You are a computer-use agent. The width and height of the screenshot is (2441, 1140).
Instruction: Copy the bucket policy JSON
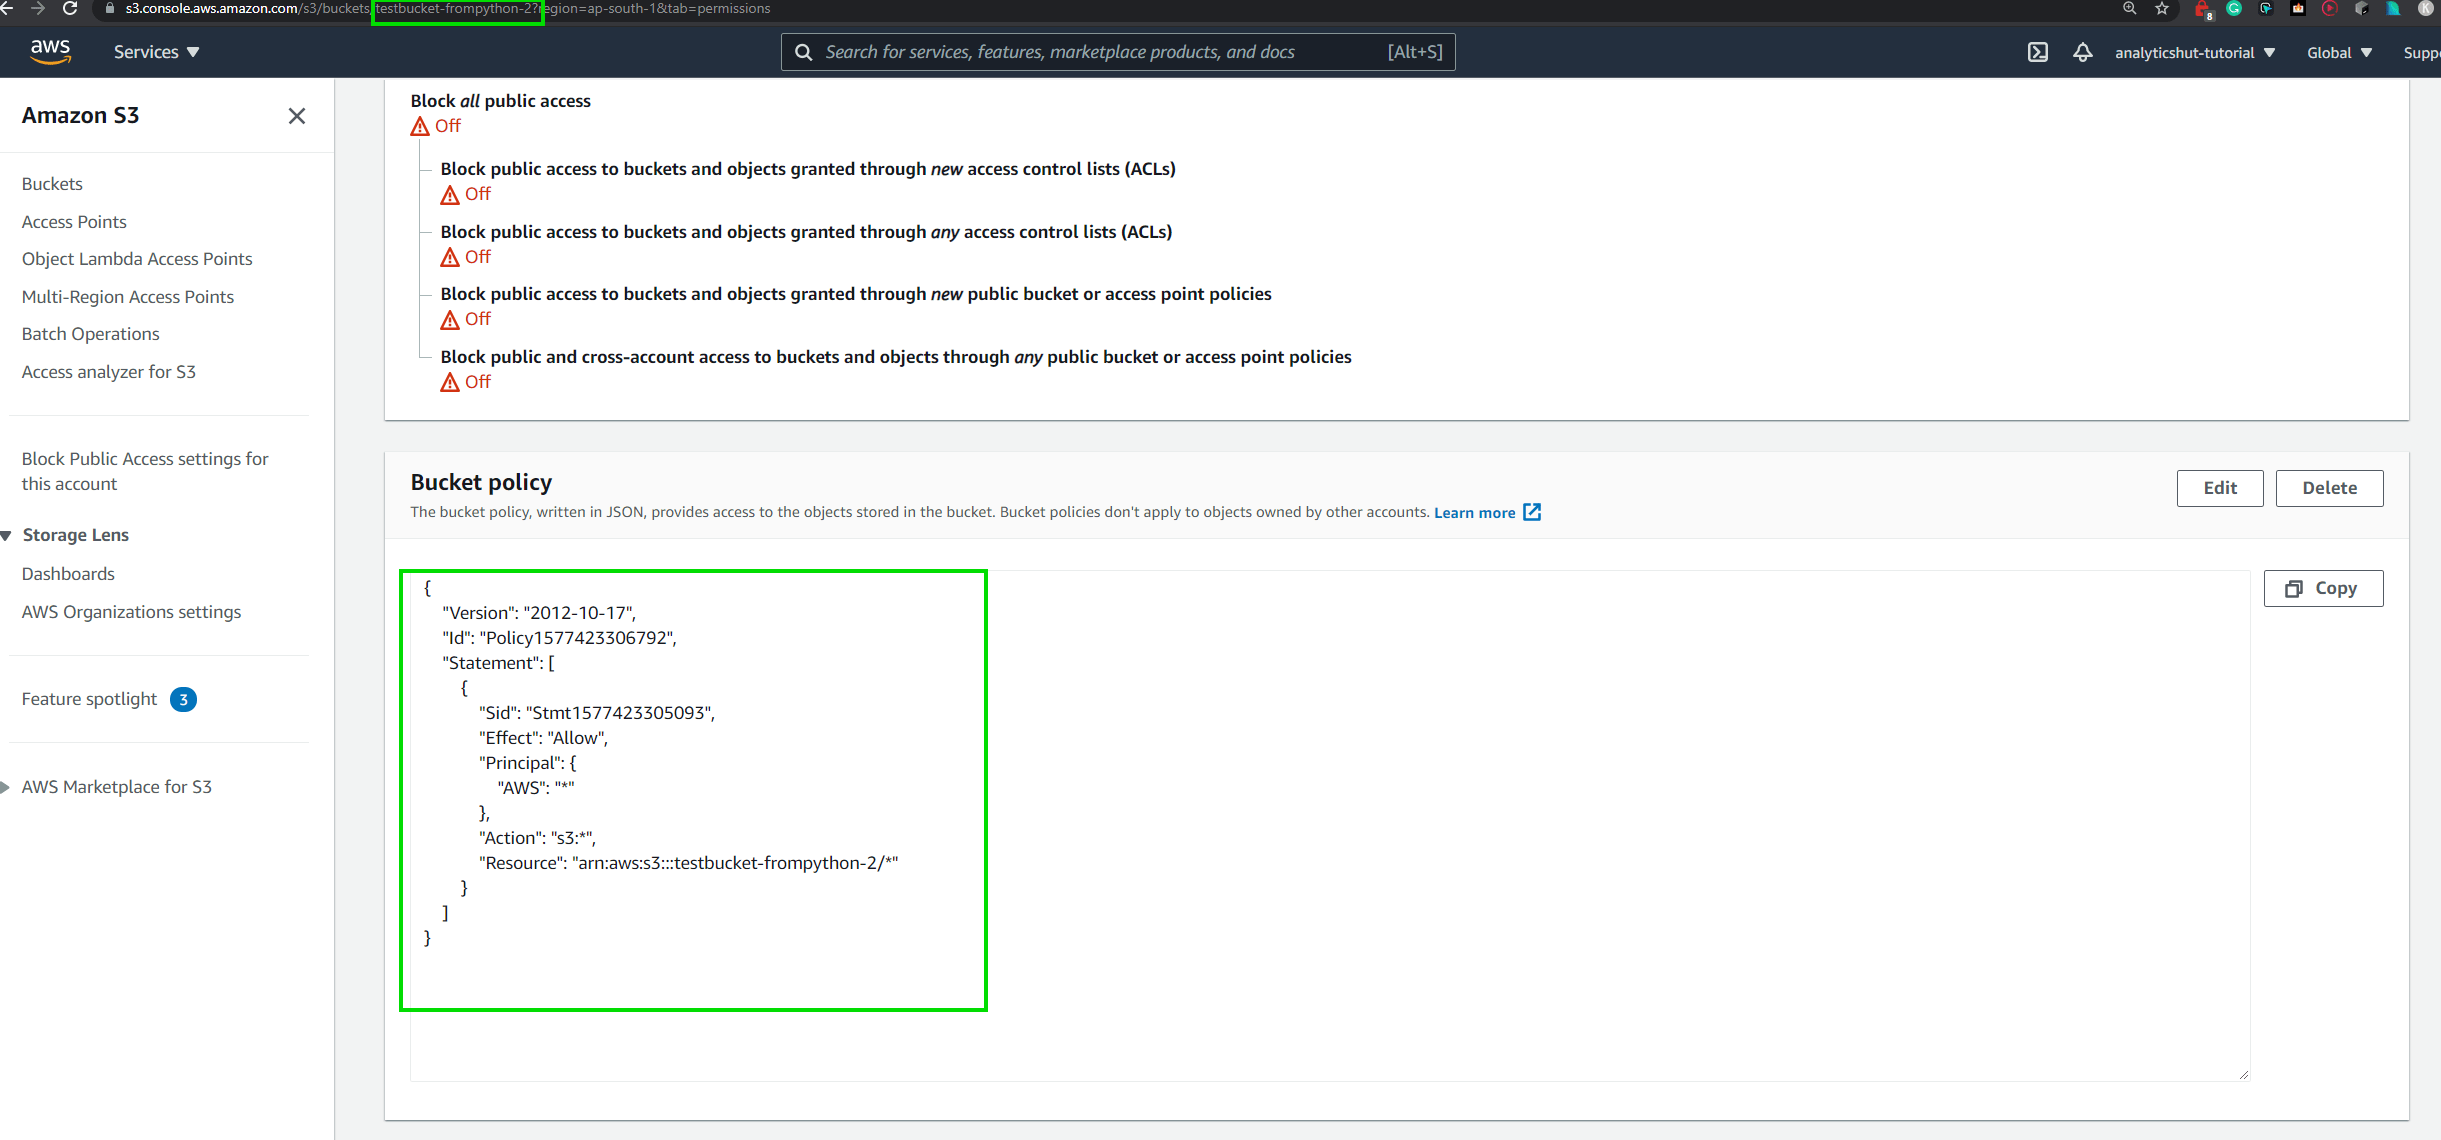pyautogui.click(x=2324, y=588)
